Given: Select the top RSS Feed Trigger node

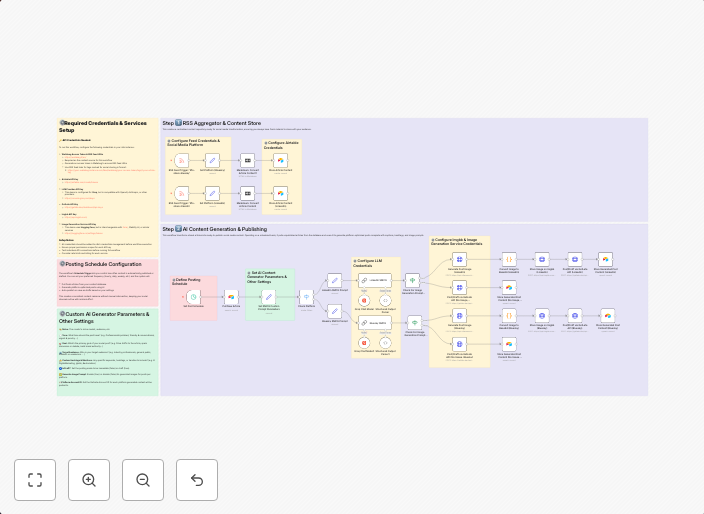Looking at the screenshot, I should (181, 160).
